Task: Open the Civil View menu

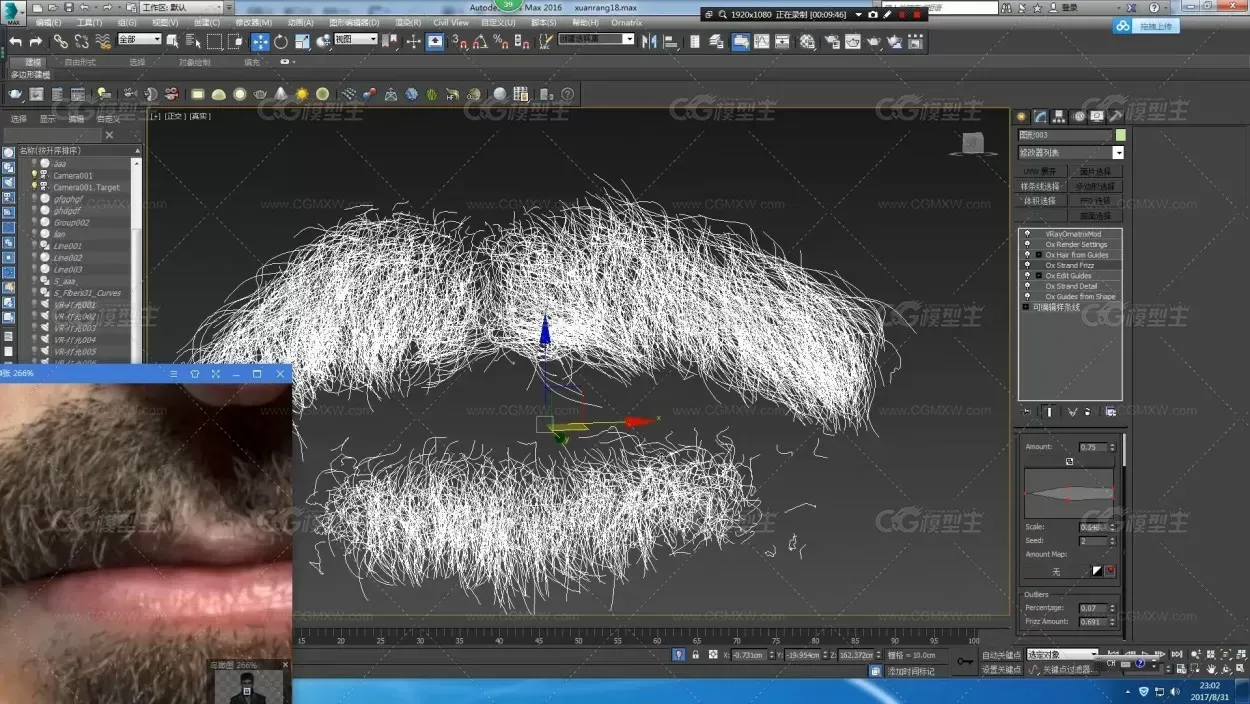Action: (x=450, y=22)
